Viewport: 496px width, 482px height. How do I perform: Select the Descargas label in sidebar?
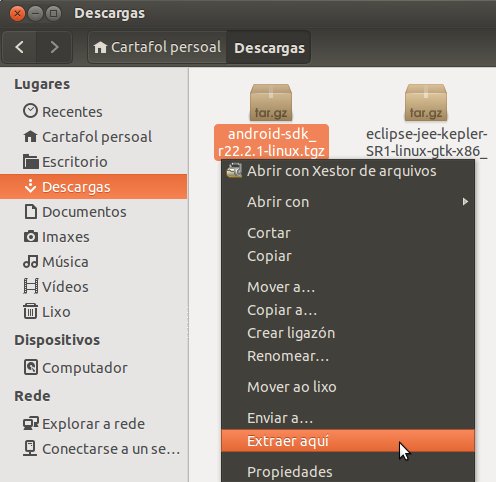coord(76,187)
